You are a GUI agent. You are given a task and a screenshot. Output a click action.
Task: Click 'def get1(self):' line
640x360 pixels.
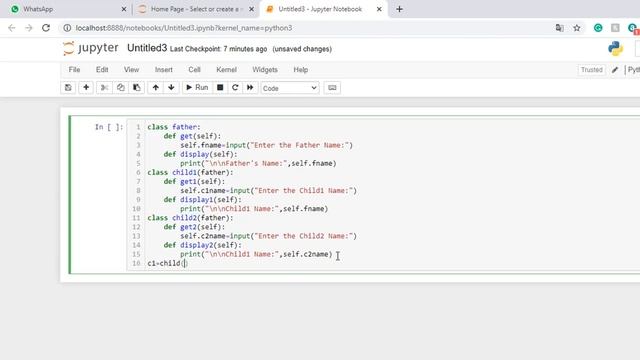pyautogui.click(x=194, y=182)
